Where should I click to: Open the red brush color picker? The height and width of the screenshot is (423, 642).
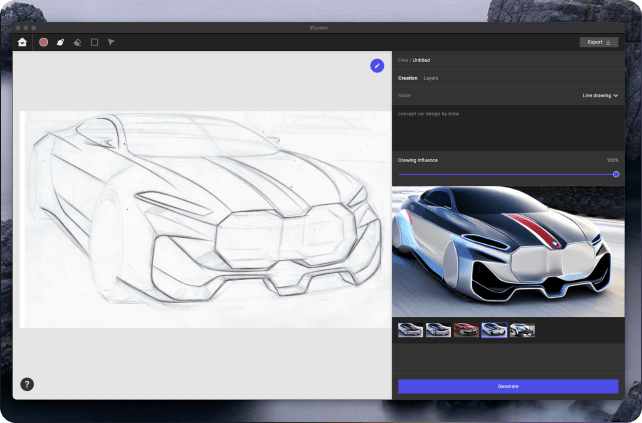point(43,42)
